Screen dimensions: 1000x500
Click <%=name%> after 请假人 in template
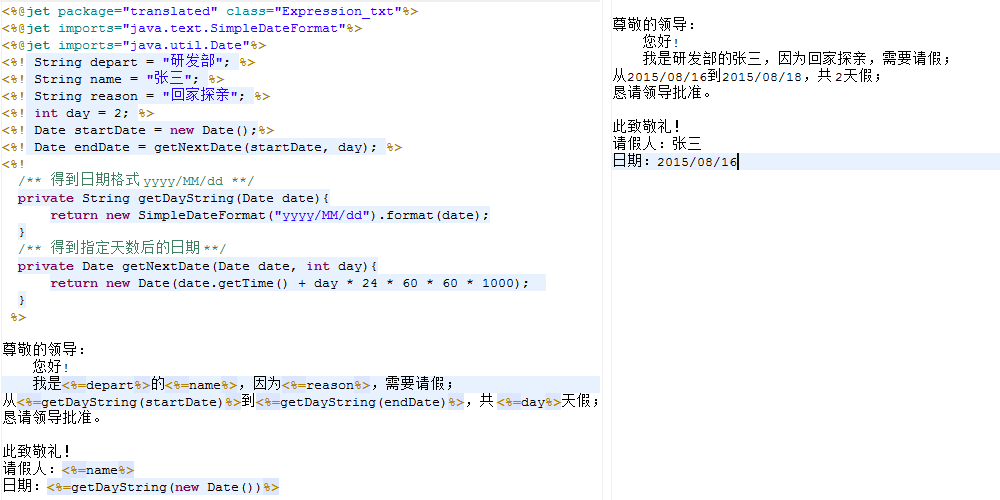pos(98,470)
